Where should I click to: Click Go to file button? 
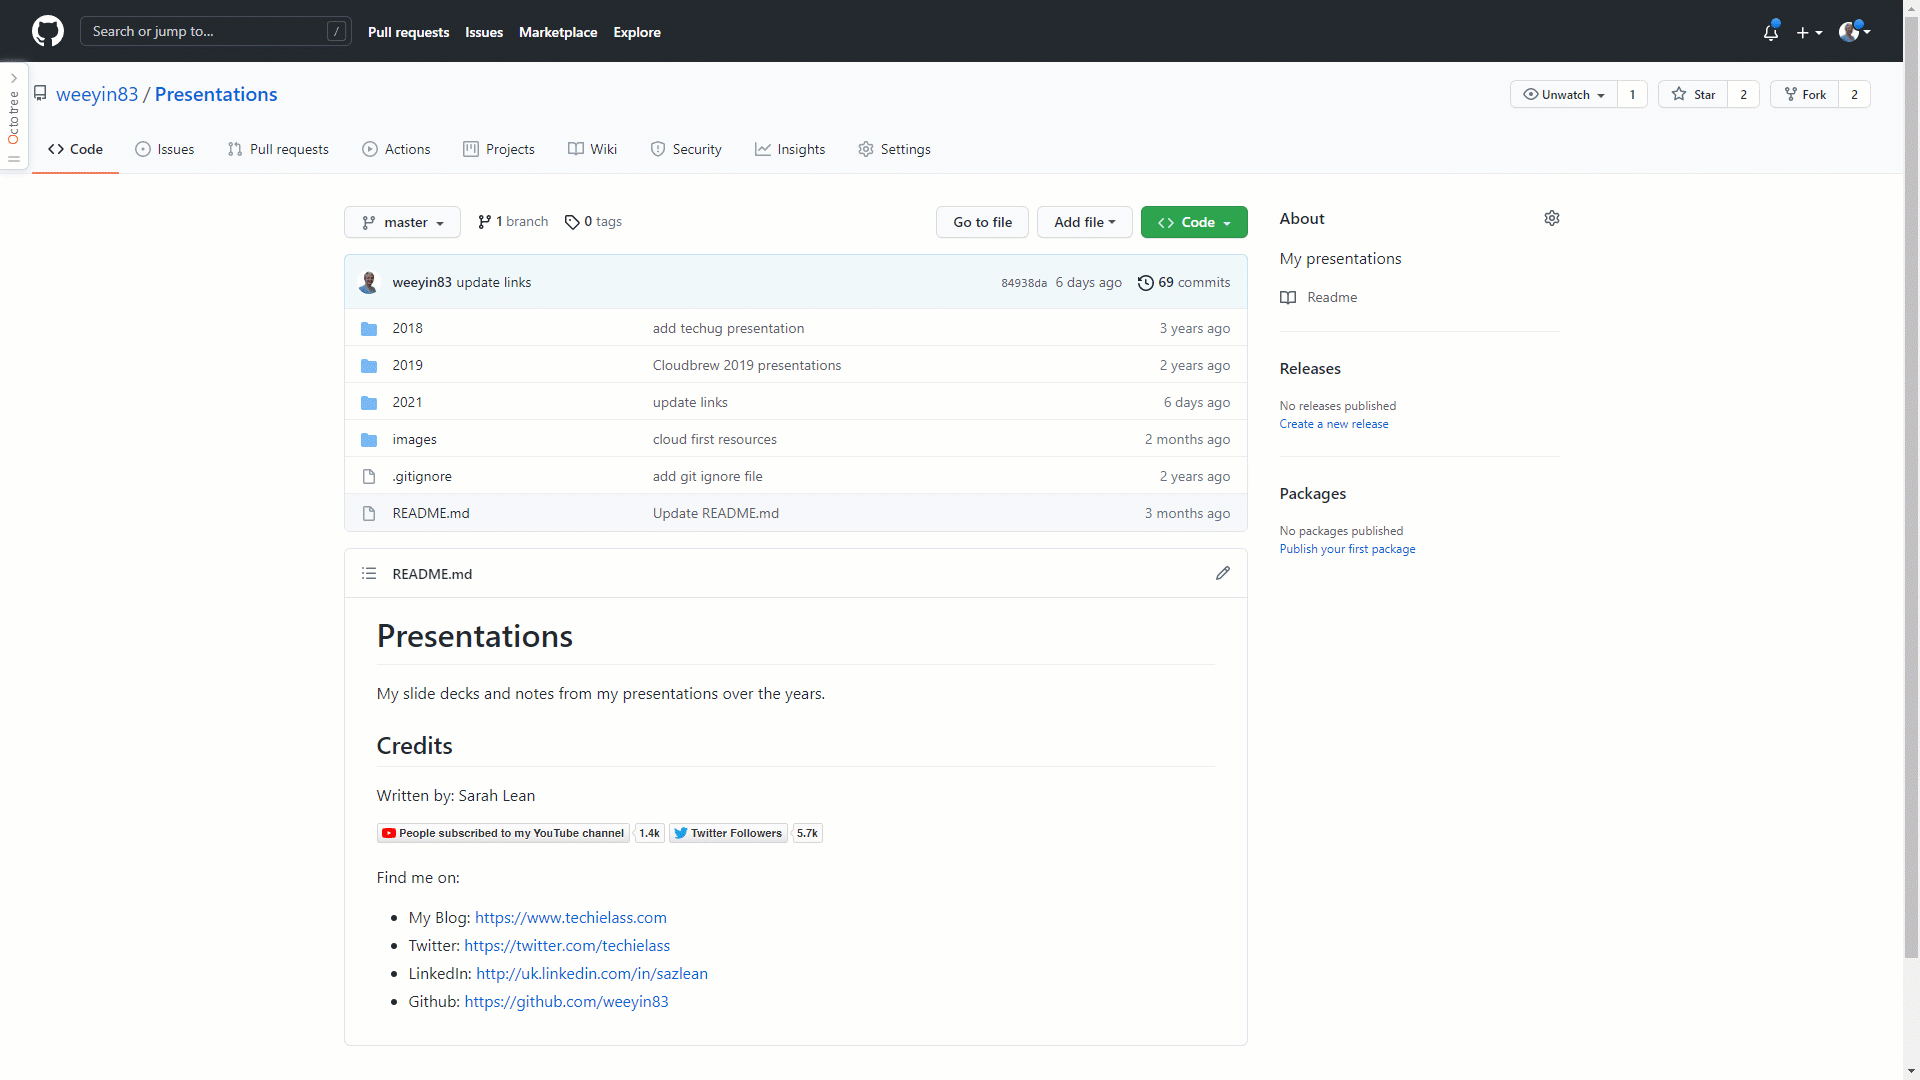click(x=982, y=222)
